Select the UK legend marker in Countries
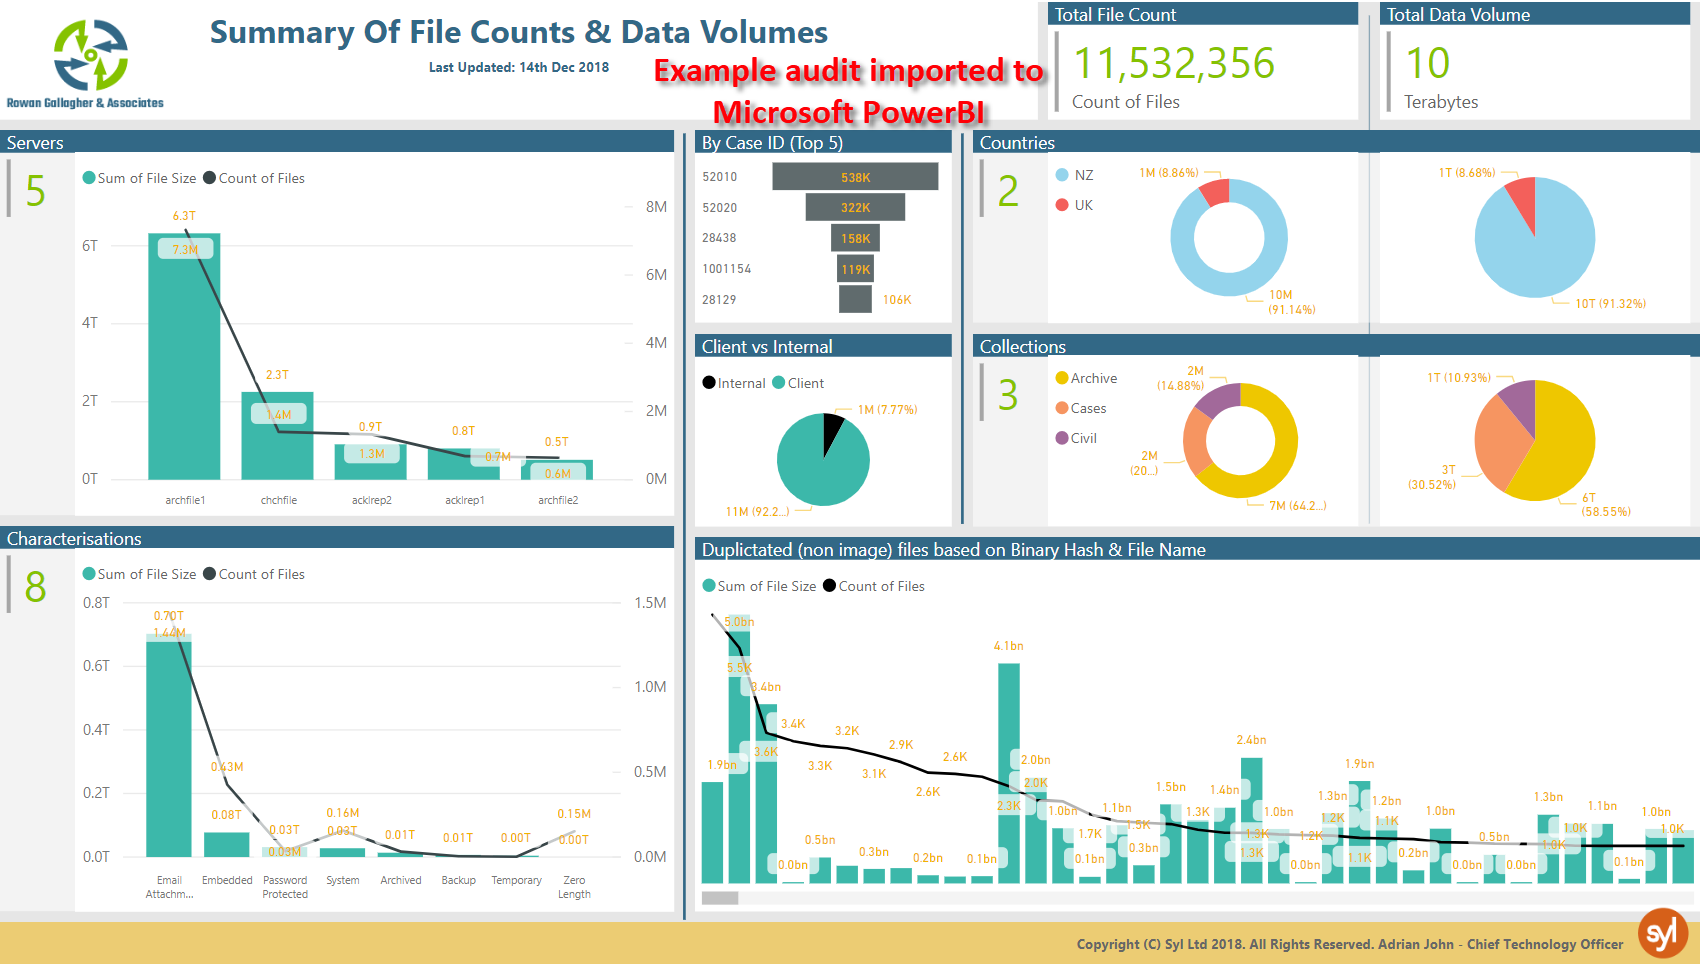Screen dimensions: 1700x964 point(1062,205)
